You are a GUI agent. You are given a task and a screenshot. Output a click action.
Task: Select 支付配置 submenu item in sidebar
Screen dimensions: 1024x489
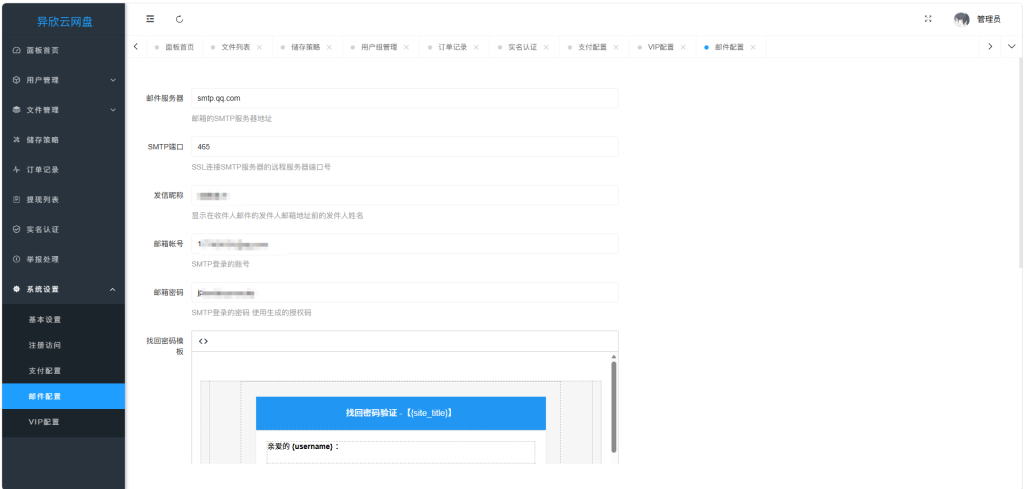tap(63, 371)
